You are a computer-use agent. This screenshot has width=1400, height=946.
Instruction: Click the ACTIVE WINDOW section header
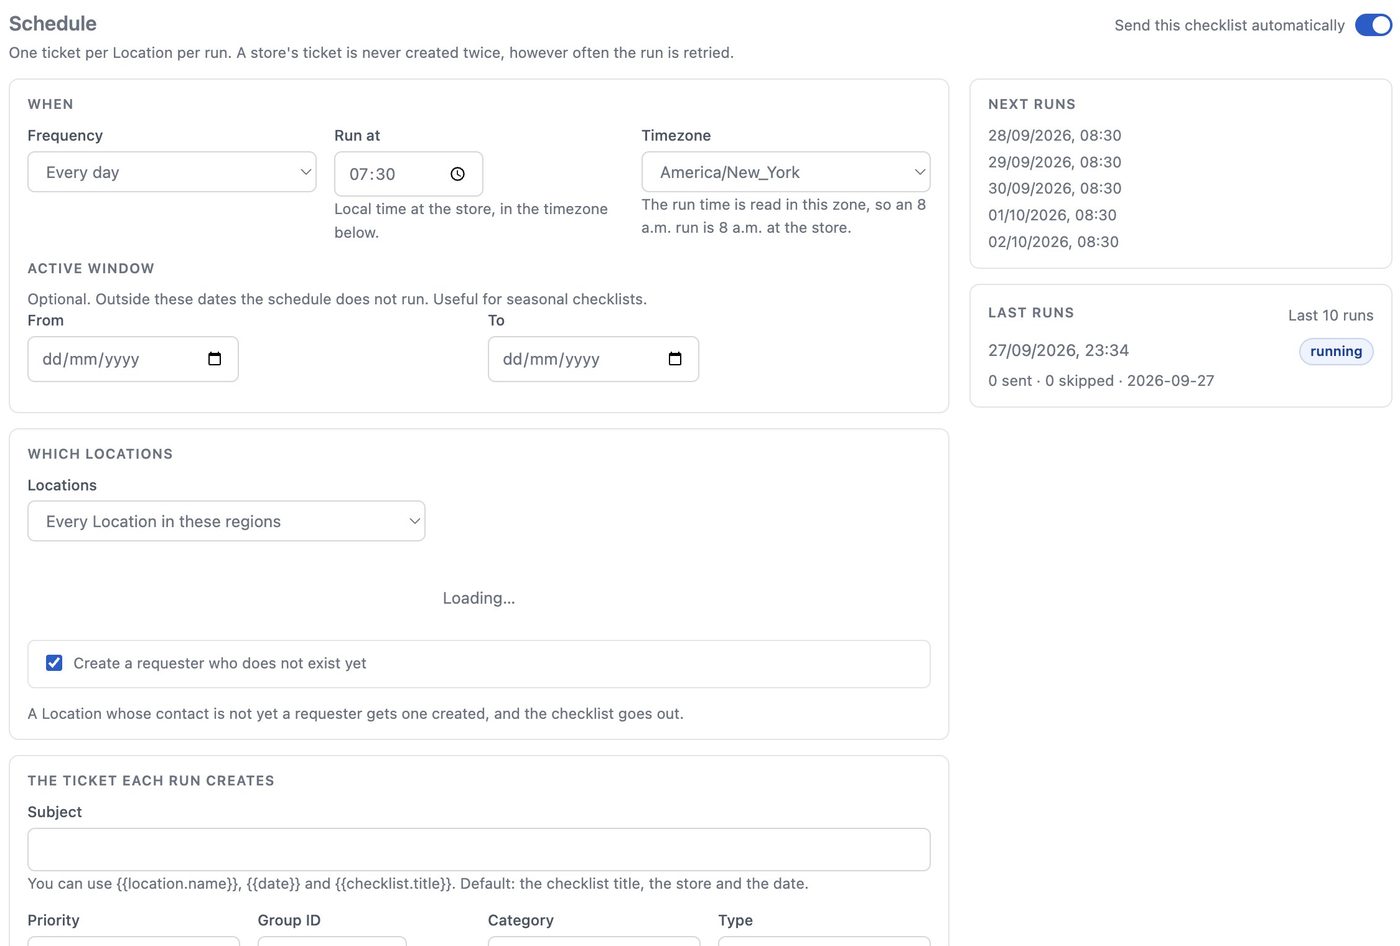(x=91, y=268)
